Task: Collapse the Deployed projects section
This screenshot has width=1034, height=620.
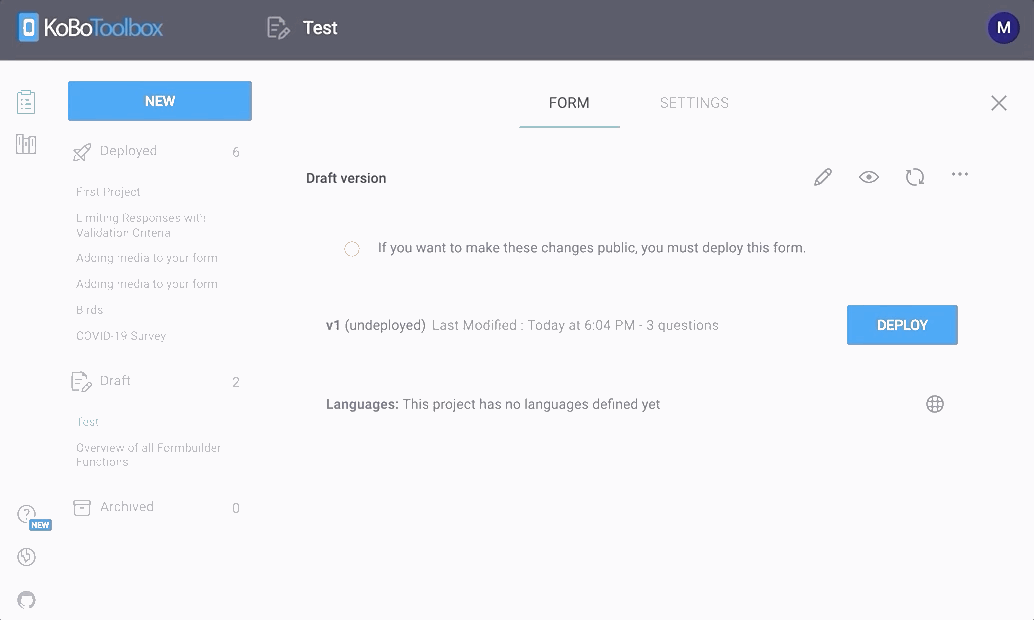Action: tap(128, 151)
